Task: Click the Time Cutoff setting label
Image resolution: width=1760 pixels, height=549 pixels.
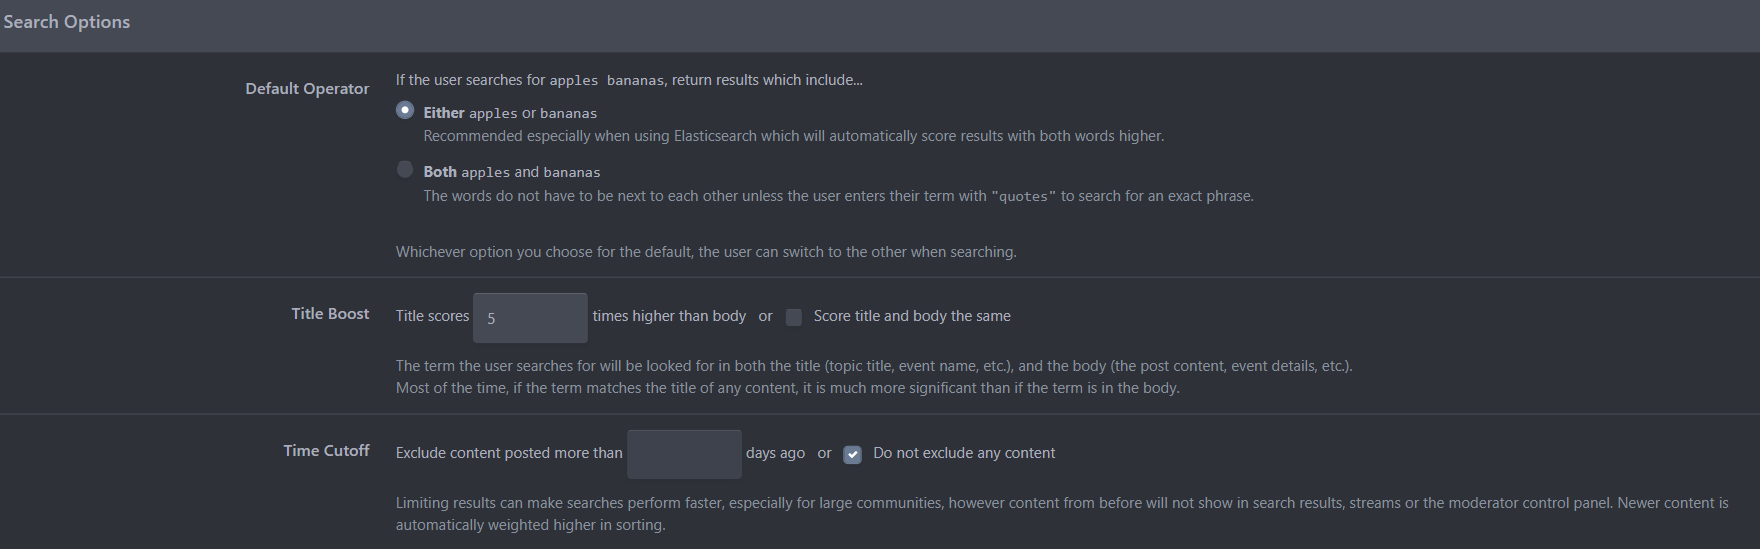Action: (x=326, y=450)
